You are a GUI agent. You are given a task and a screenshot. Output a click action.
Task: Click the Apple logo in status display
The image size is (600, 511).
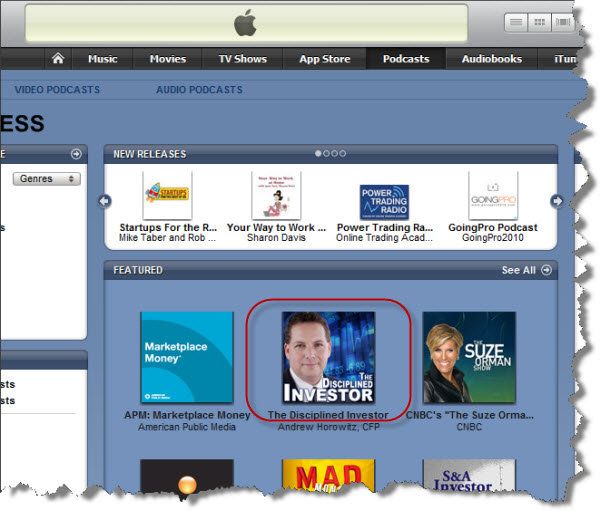(x=245, y=23)
